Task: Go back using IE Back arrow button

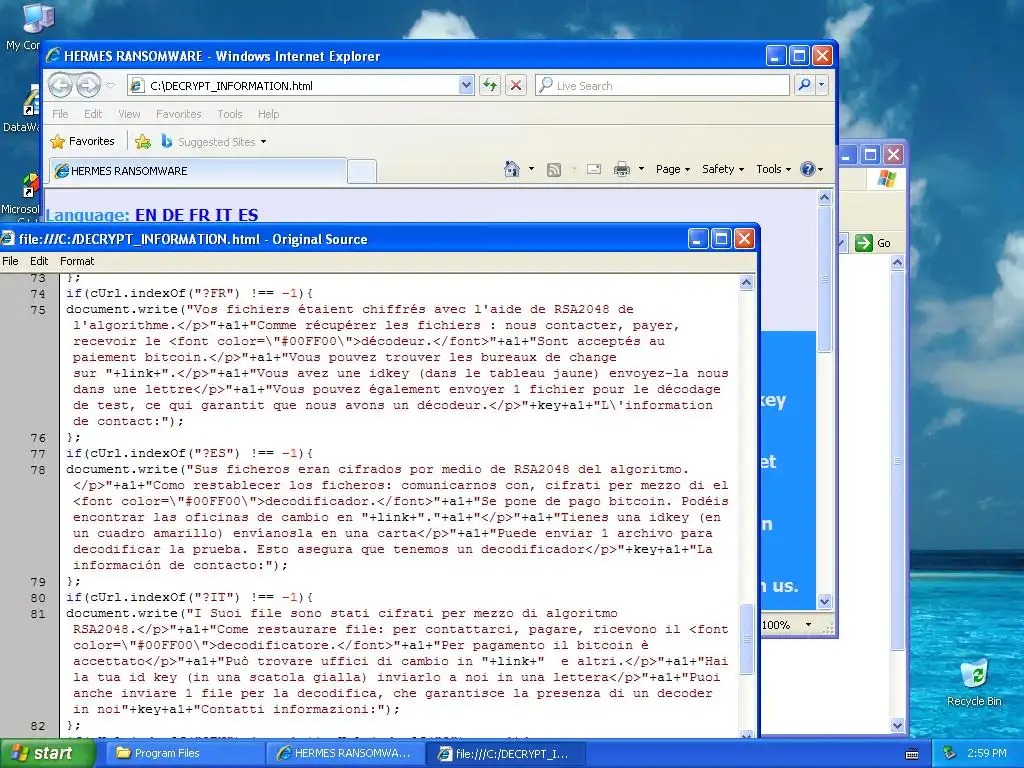Action: pos(61,86)
